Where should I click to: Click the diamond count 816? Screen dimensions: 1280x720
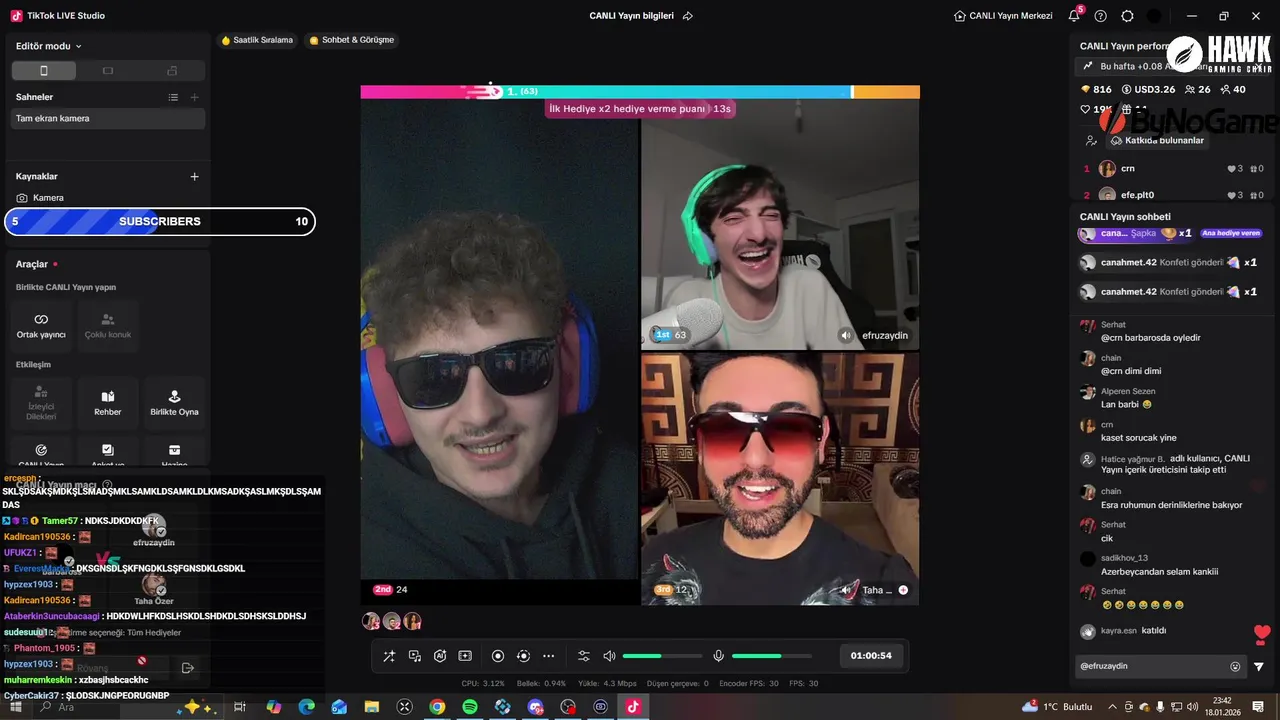click(x=1096, y=90)
